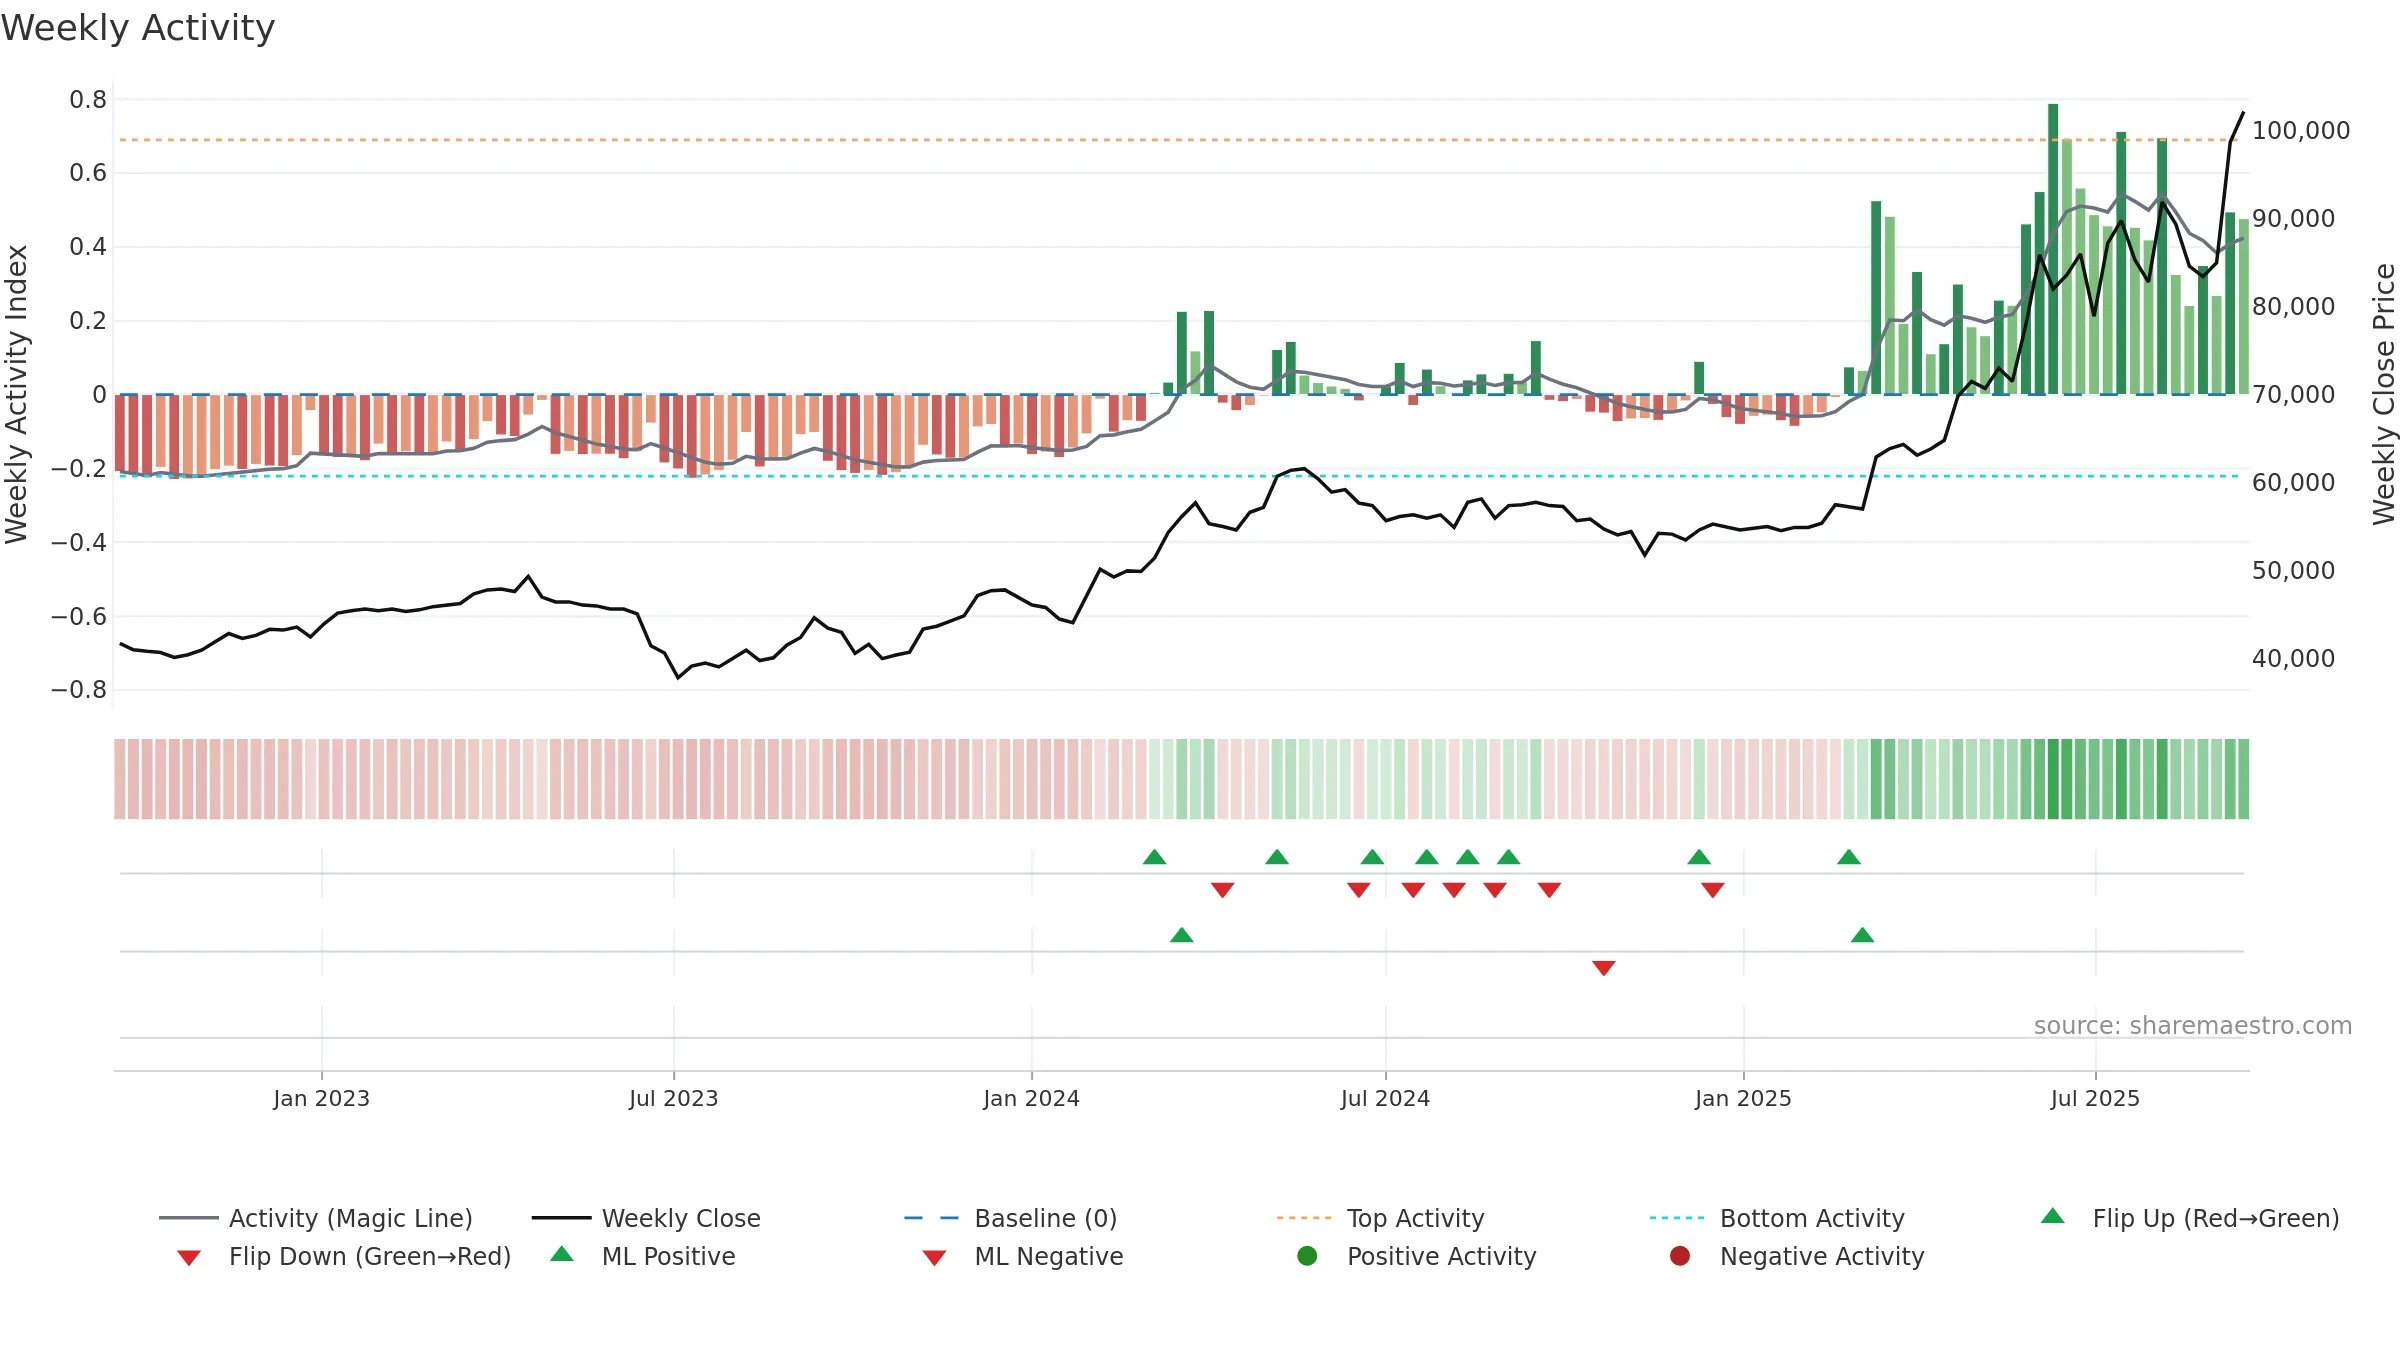Click the Jan 2025 x-axis label
Viewport: 2400px width, 1350px height.
tap(1743, 1098)
